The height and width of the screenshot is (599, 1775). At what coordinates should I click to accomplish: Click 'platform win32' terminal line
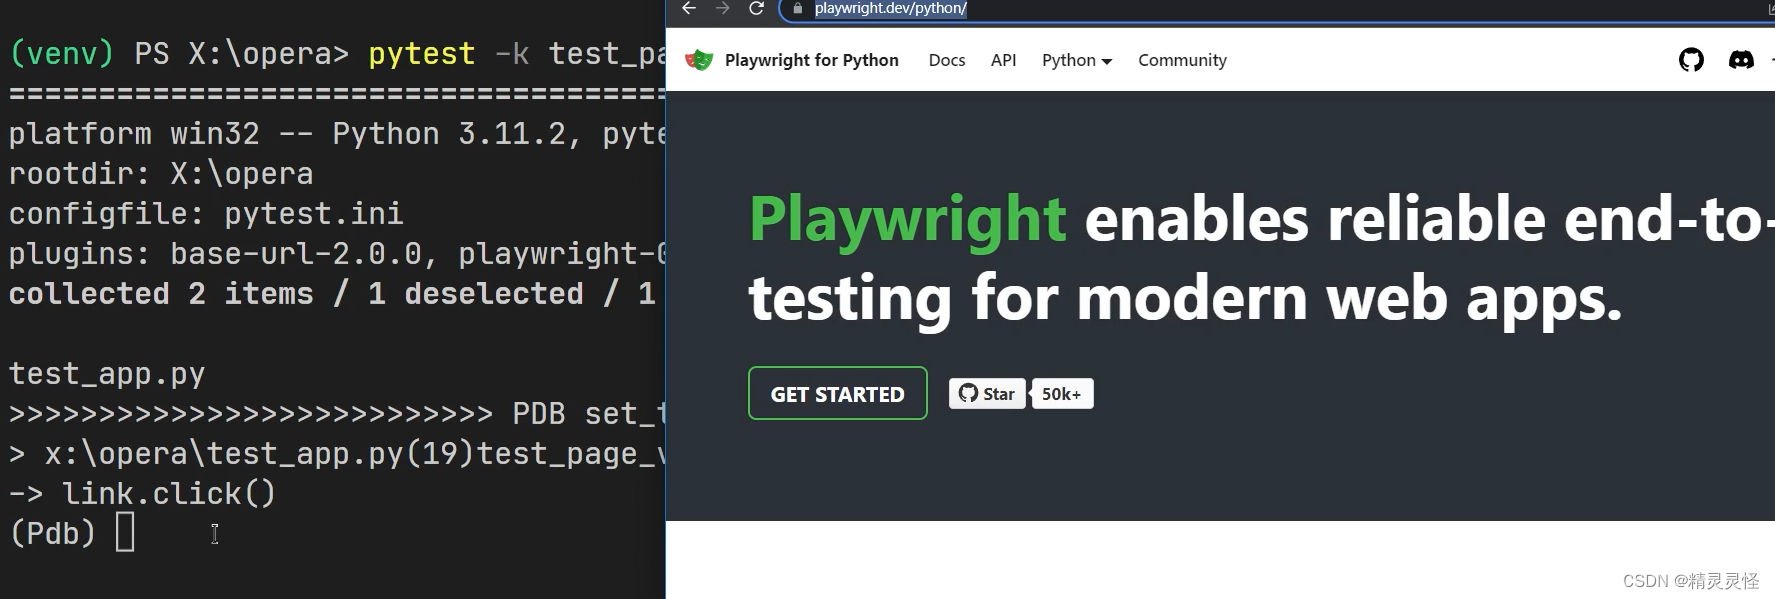coord(337,133)
